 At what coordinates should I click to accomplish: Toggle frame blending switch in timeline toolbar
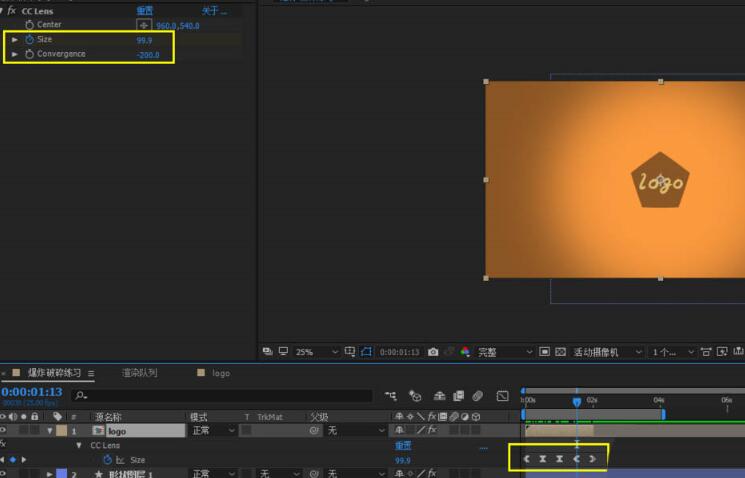click(458, 396)
